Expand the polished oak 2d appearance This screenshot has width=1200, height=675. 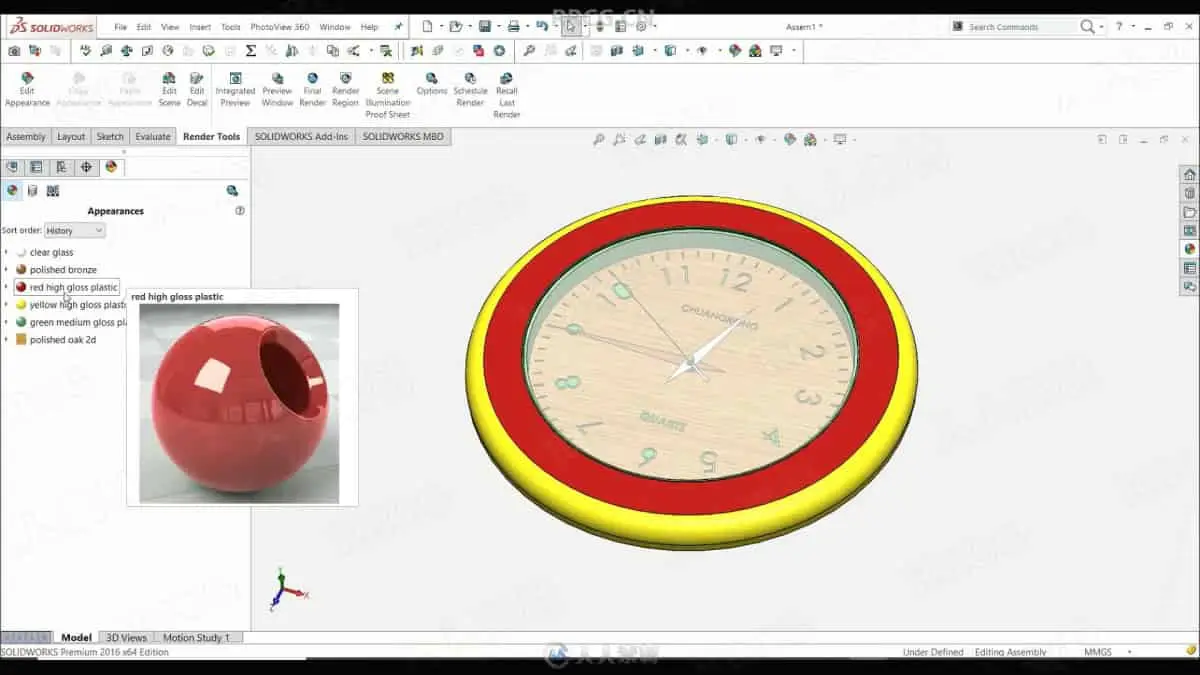click(6, 340)
